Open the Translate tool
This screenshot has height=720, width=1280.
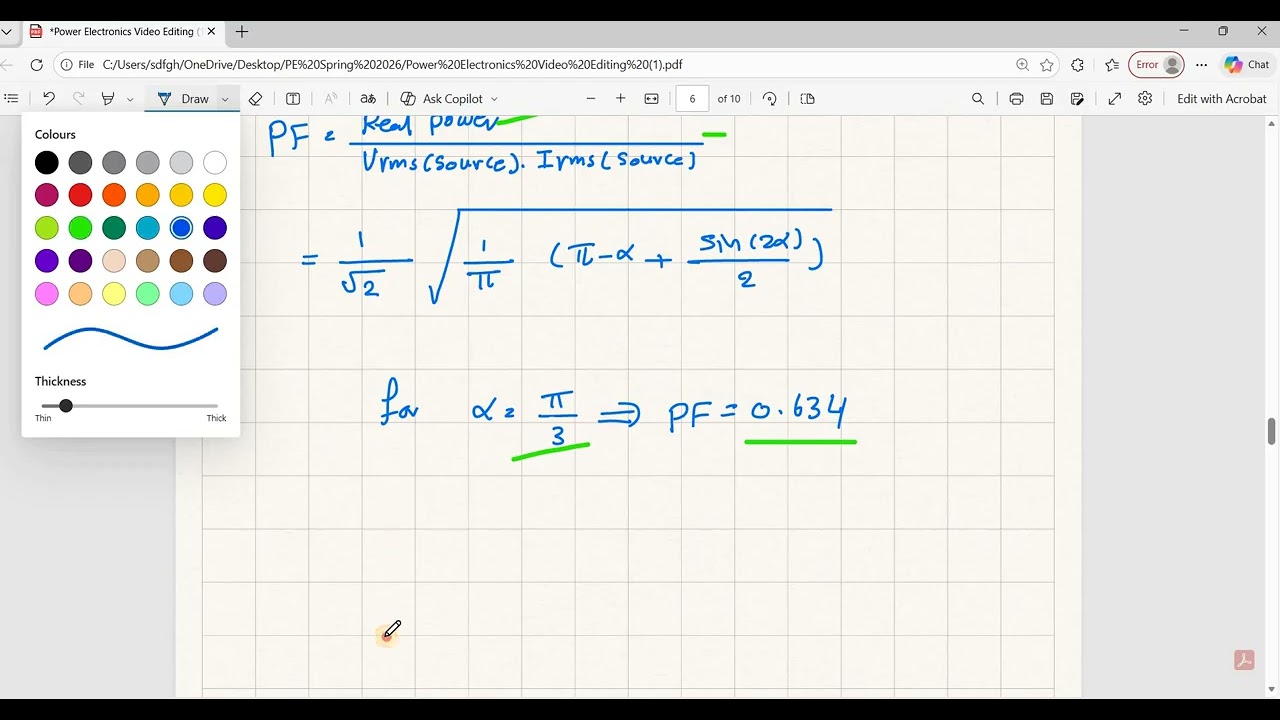[x=368, y=99]
